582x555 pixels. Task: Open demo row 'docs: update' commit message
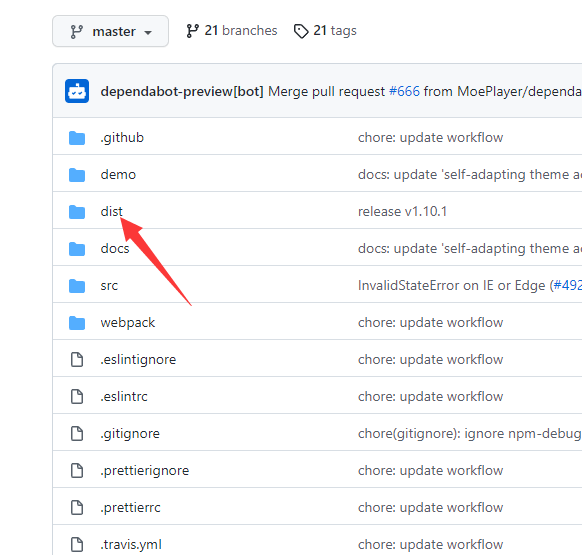(x=470, y=174)
